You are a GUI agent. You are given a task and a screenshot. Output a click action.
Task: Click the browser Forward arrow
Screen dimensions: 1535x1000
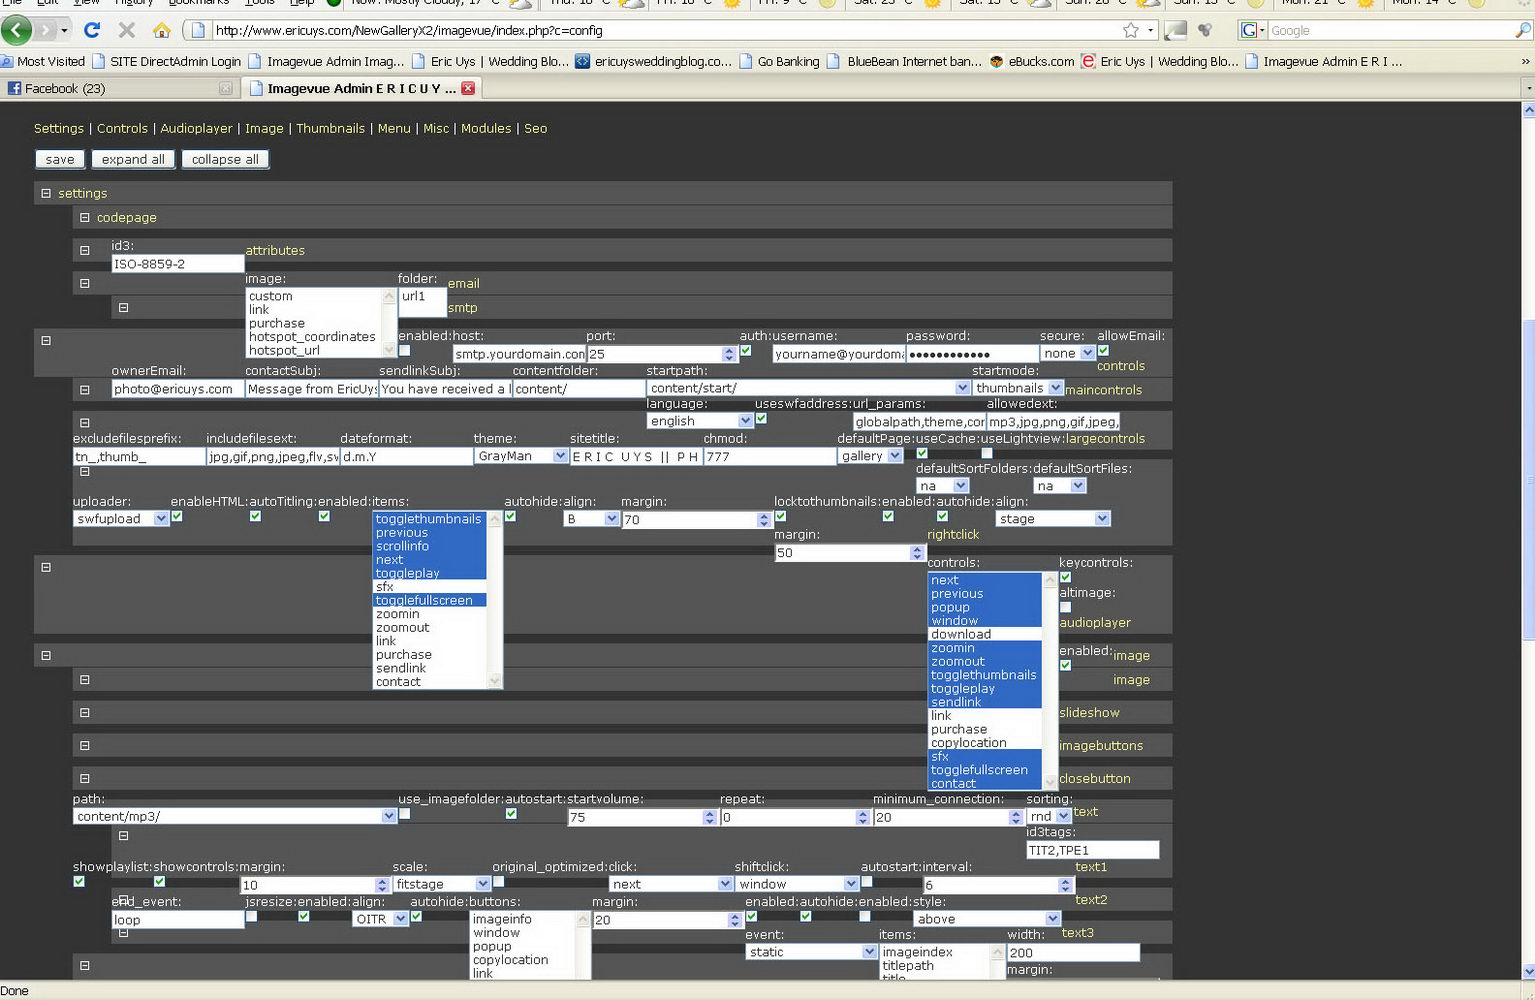[x=46, y=30]
